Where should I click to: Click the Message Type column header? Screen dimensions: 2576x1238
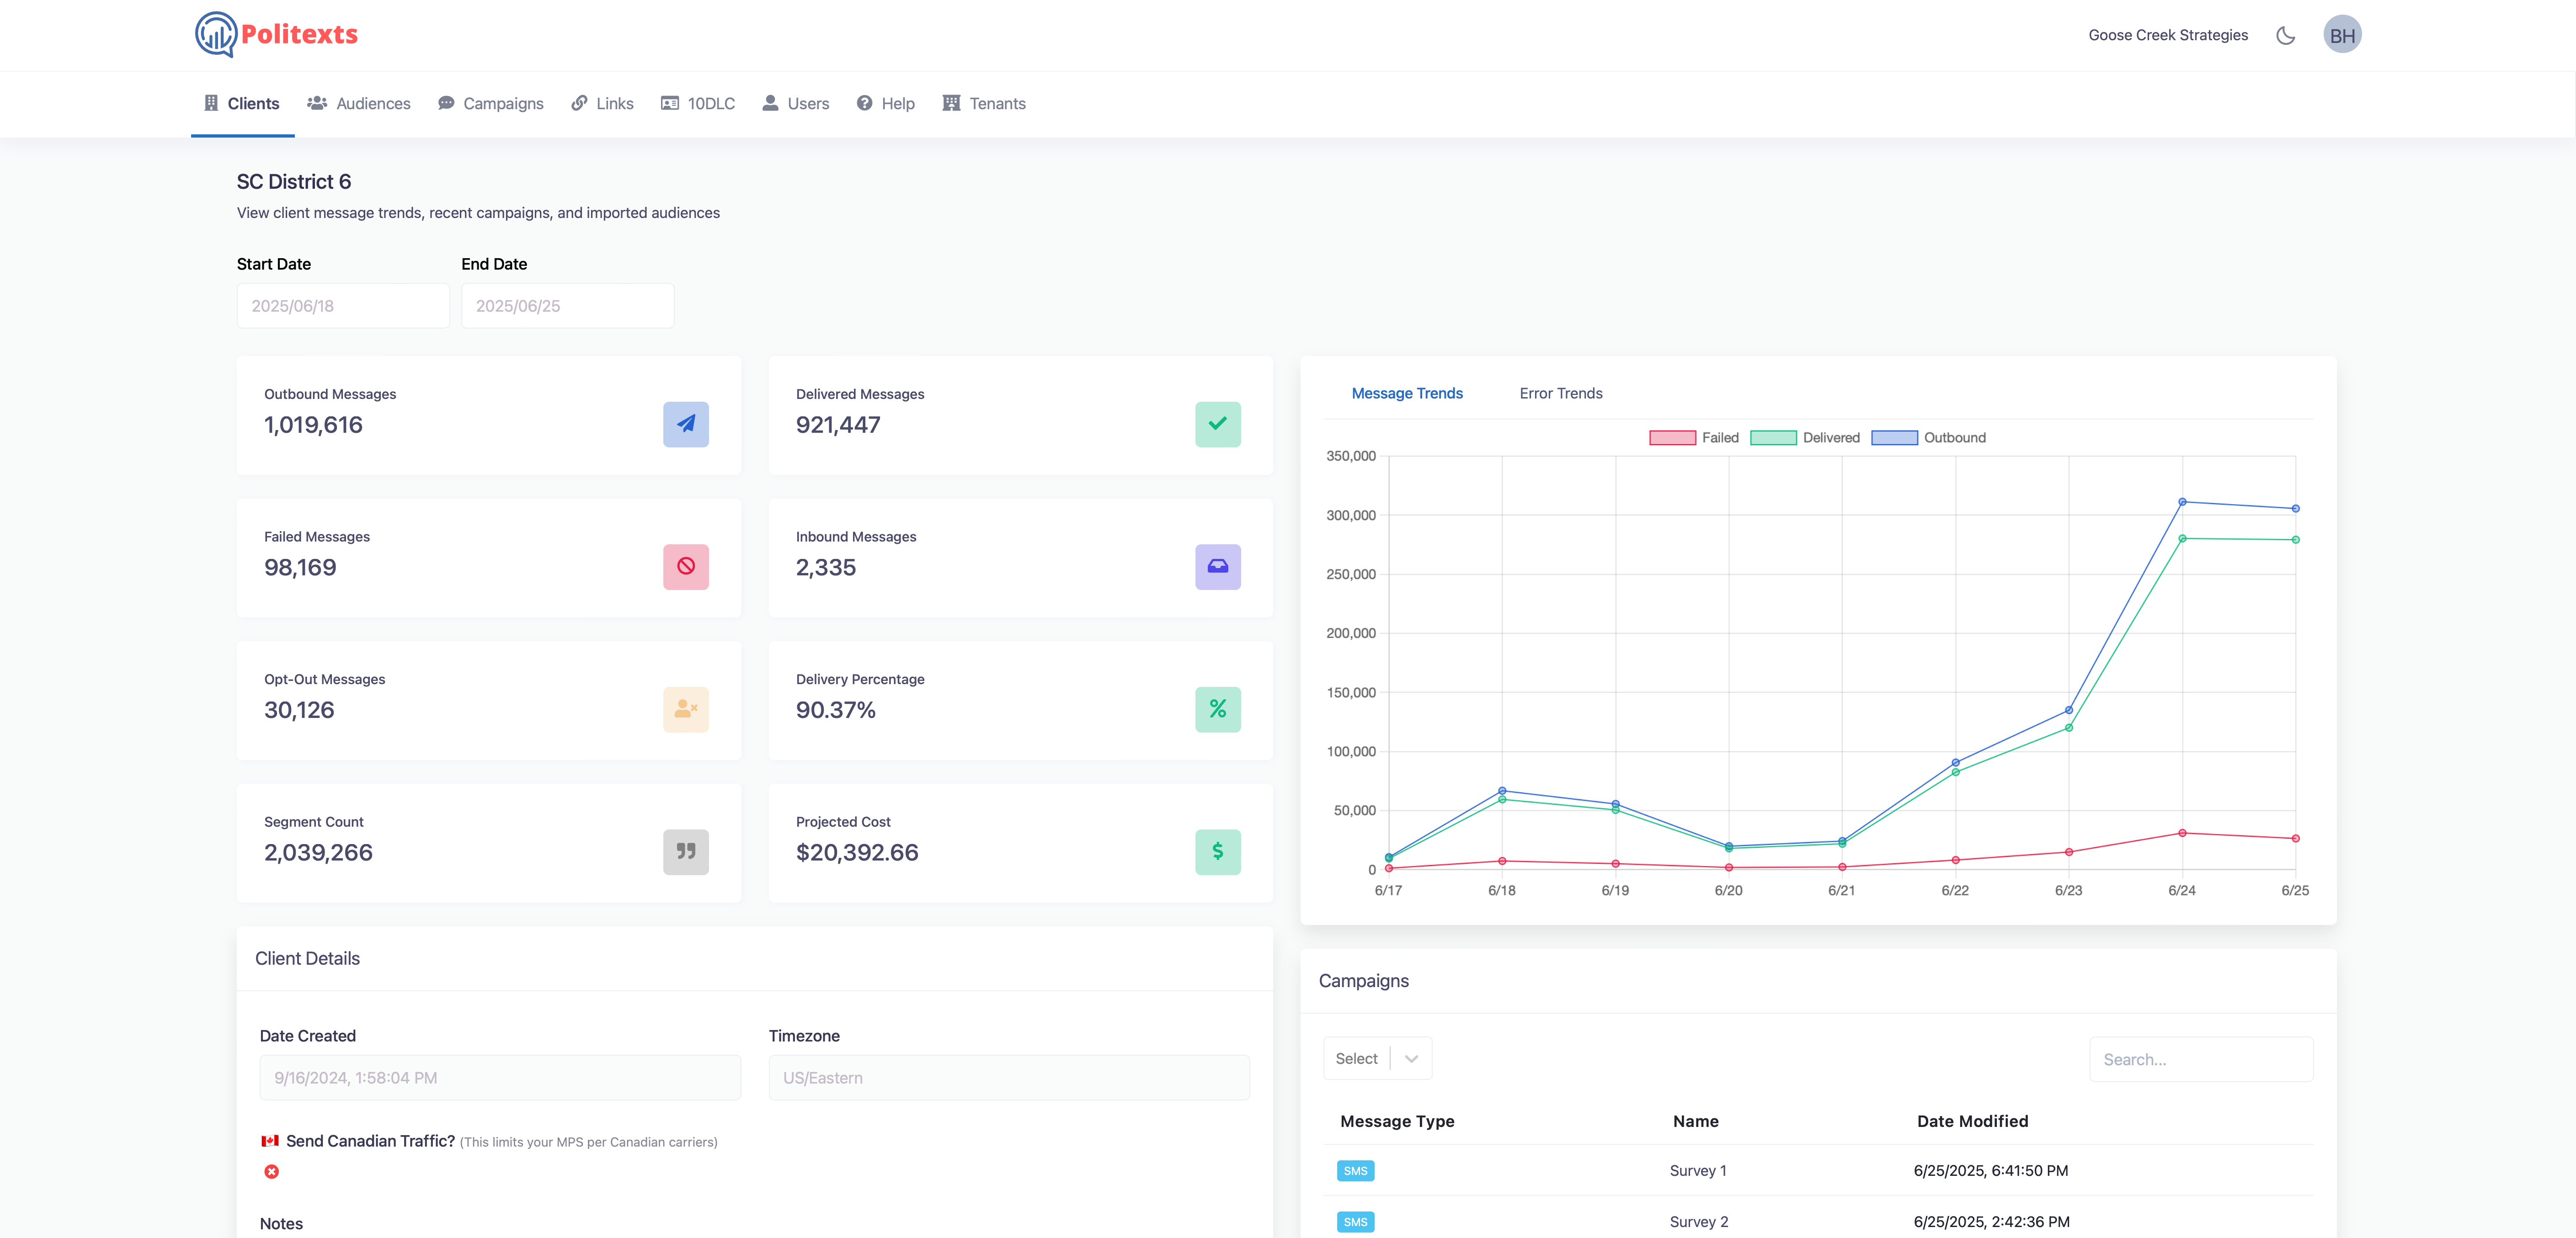coord(1397,1121)
